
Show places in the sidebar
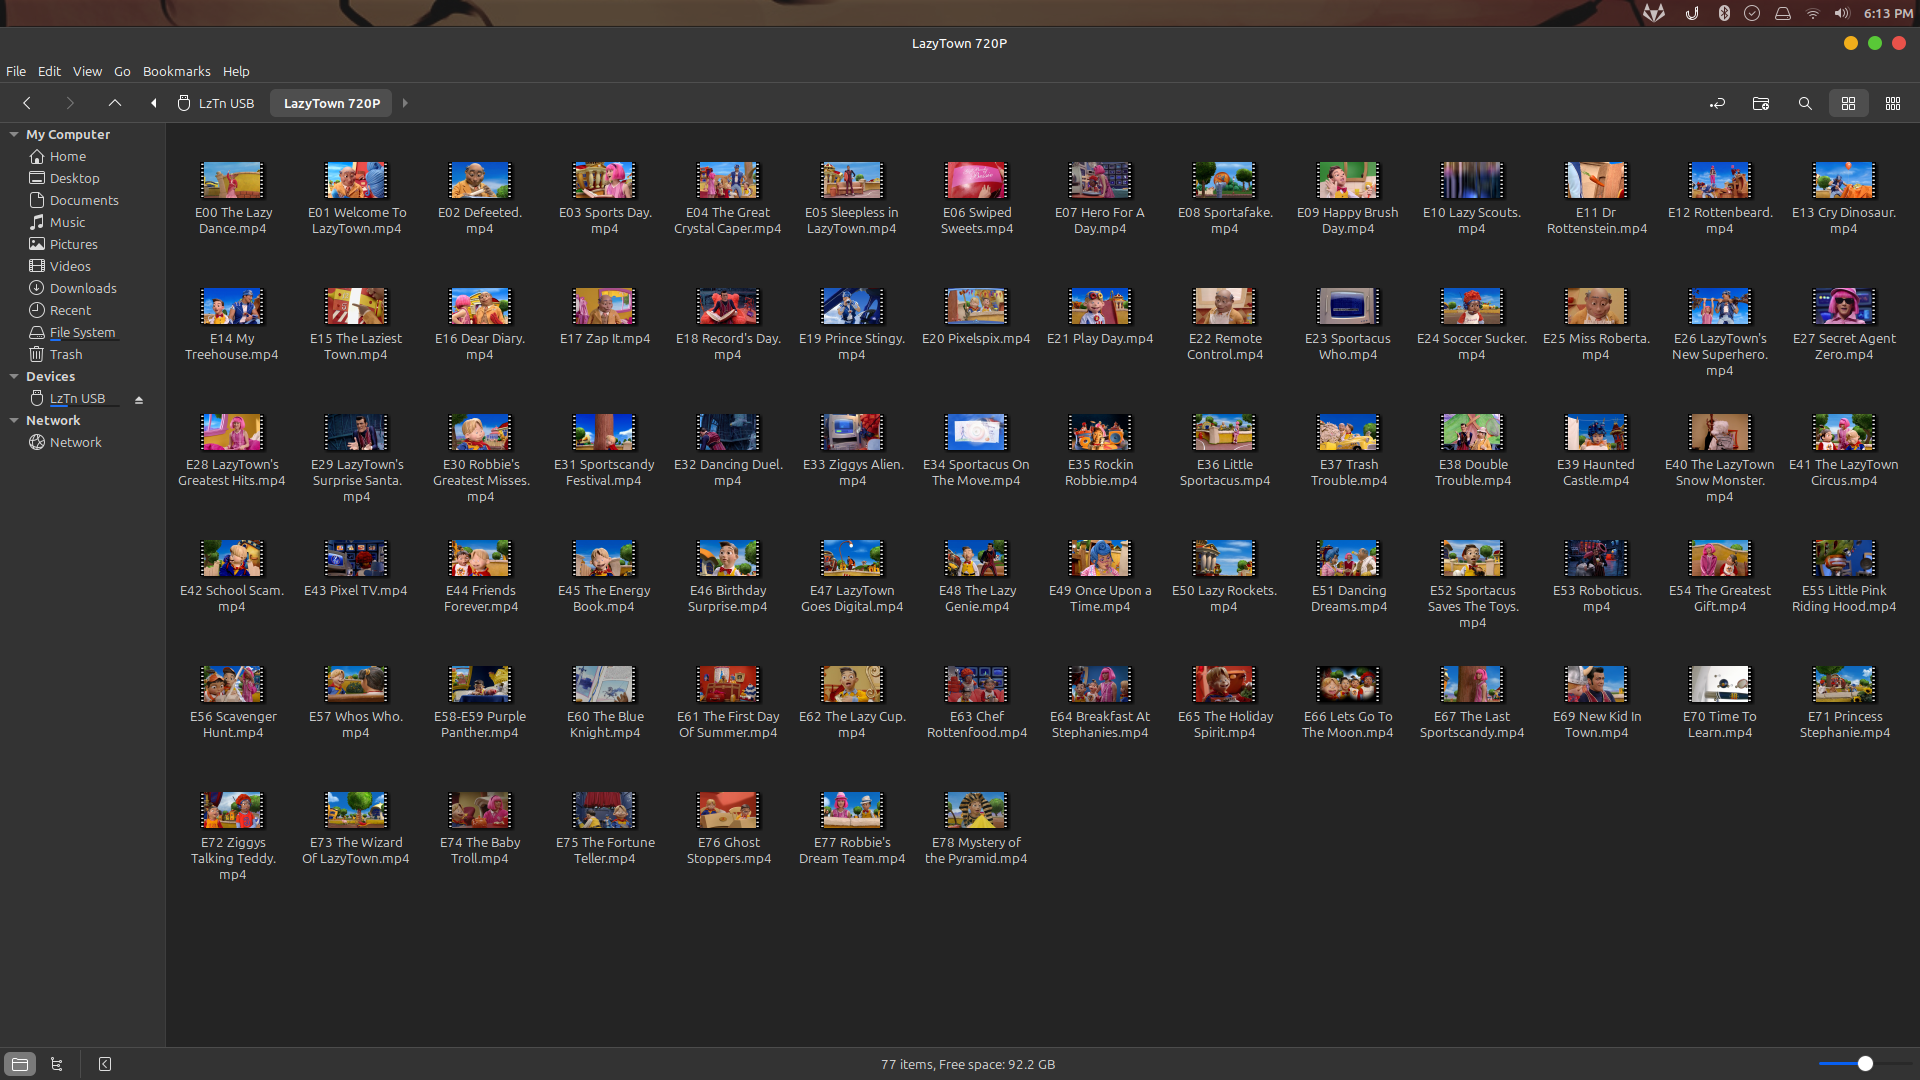(x=20, y=1064)
